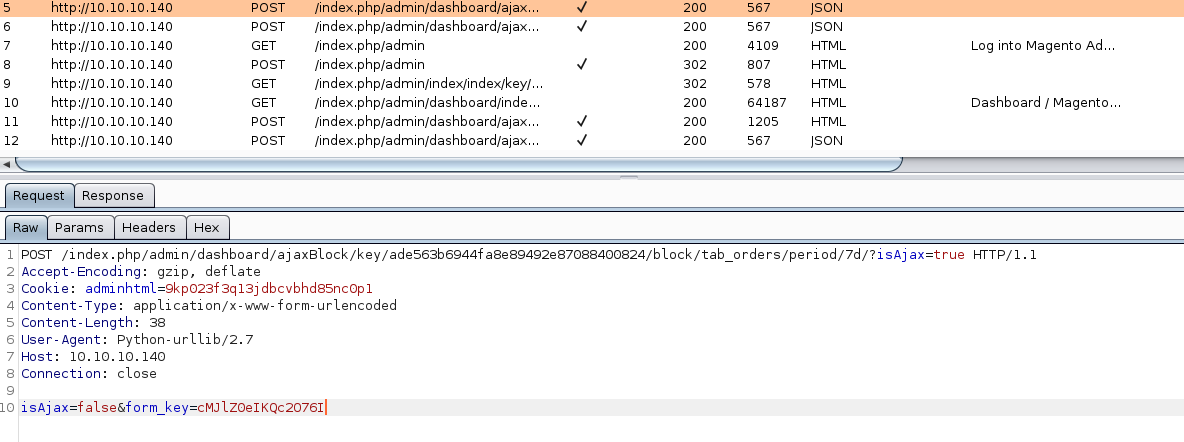Switch to the Hex view tab

click(206, 228)
